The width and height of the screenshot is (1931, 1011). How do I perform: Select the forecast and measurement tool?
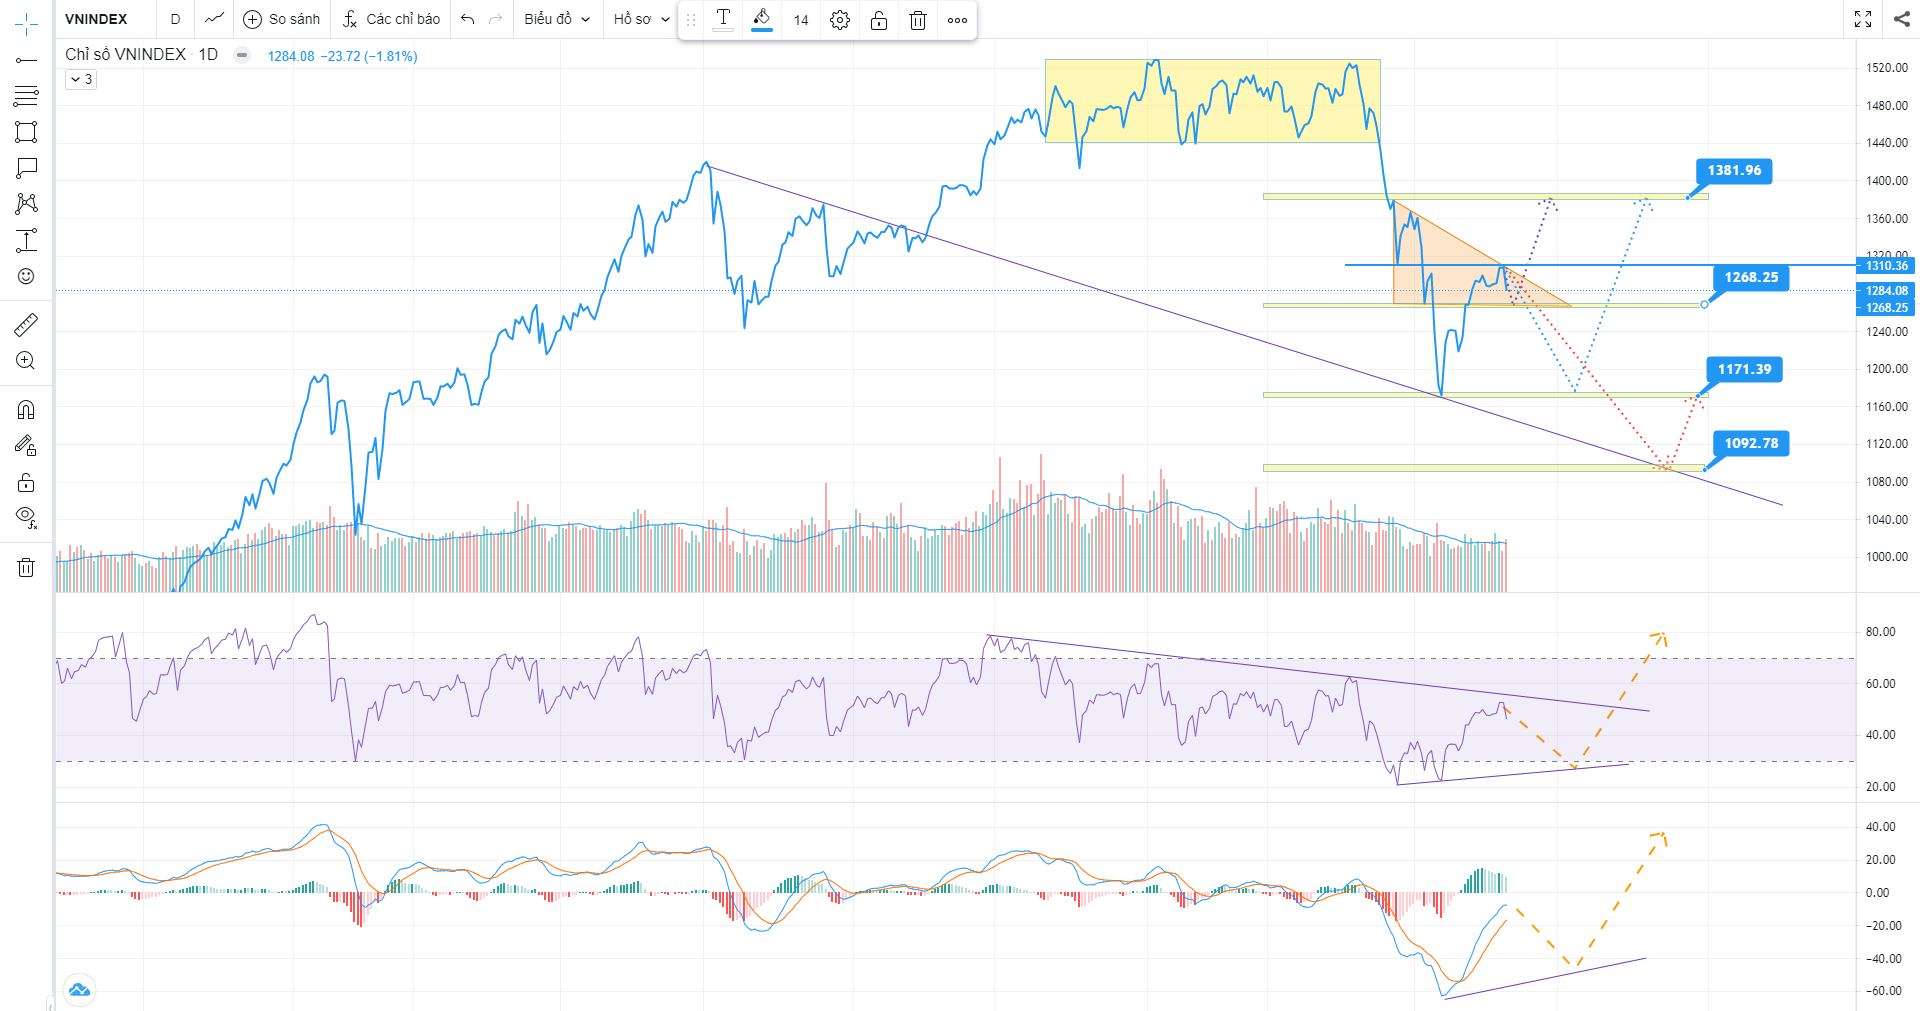click(x=26, y=240)
